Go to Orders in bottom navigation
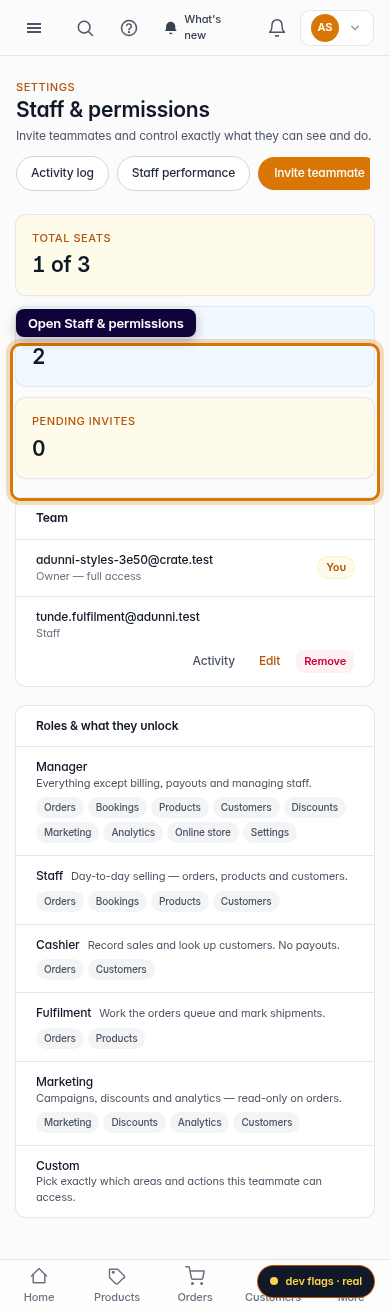The width and height of the screenshot is (390, 1313). 195,1285
